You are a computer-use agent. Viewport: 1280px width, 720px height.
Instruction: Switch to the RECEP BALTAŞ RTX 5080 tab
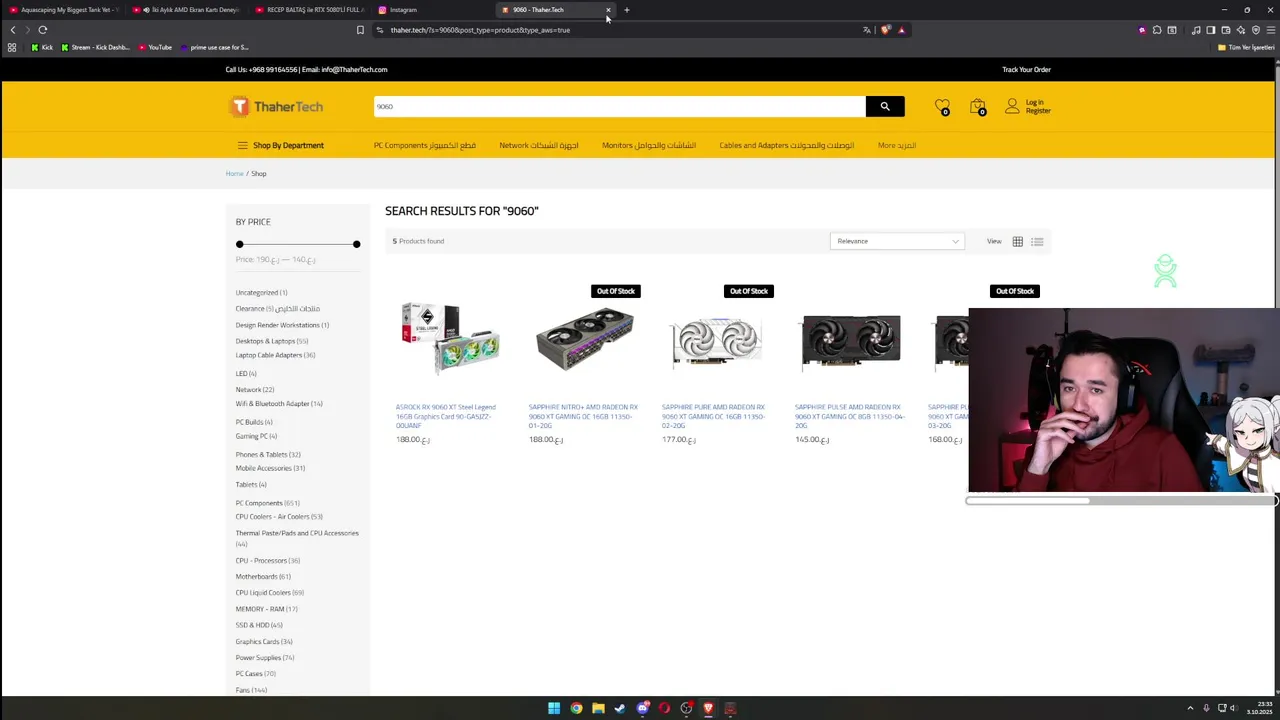point(308,10)
